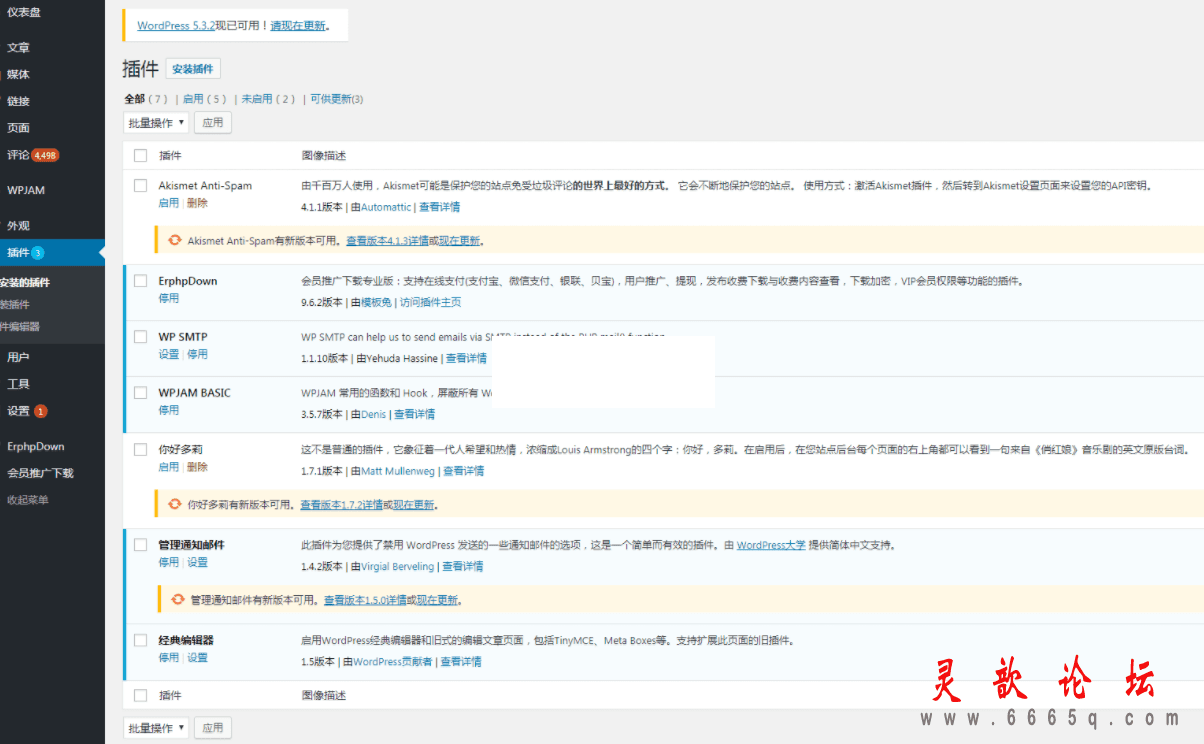Image resolution: width=1204 pixels, height=744 pixels.
Task: Delete Akismet Anti-Spam via 删除
Action: click(198, 203)
